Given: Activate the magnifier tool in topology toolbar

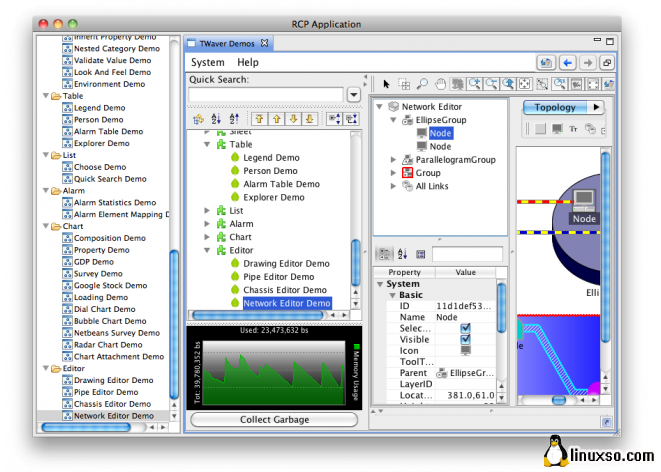Looking at the screenshot, I should pos(422,84).
